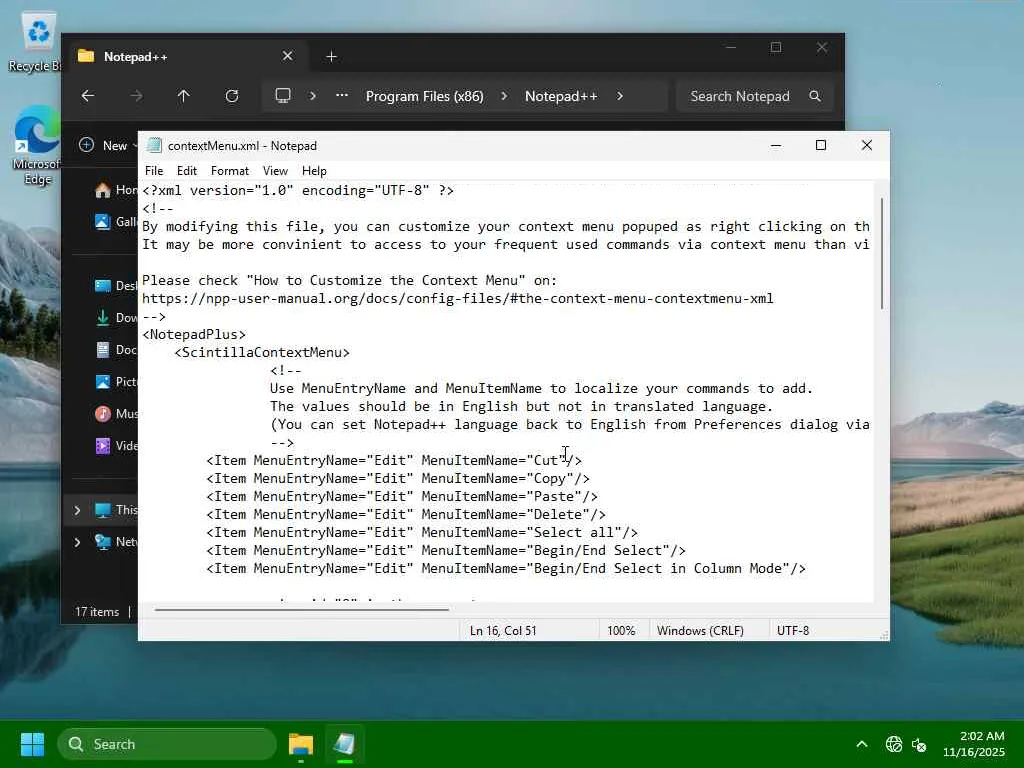Viewport: 1024px width, 768px height.
Task: Go back in File Explorer
Action: [88, 96]
